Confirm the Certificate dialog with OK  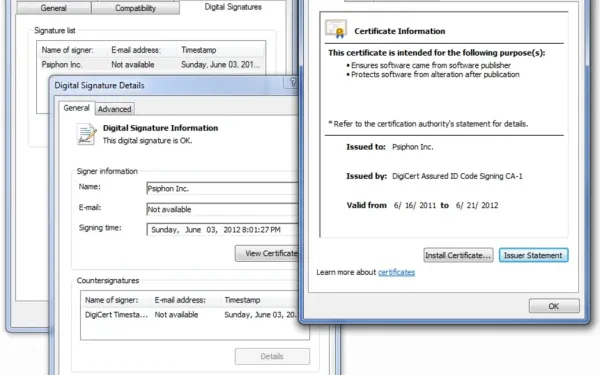coord(554,306)
